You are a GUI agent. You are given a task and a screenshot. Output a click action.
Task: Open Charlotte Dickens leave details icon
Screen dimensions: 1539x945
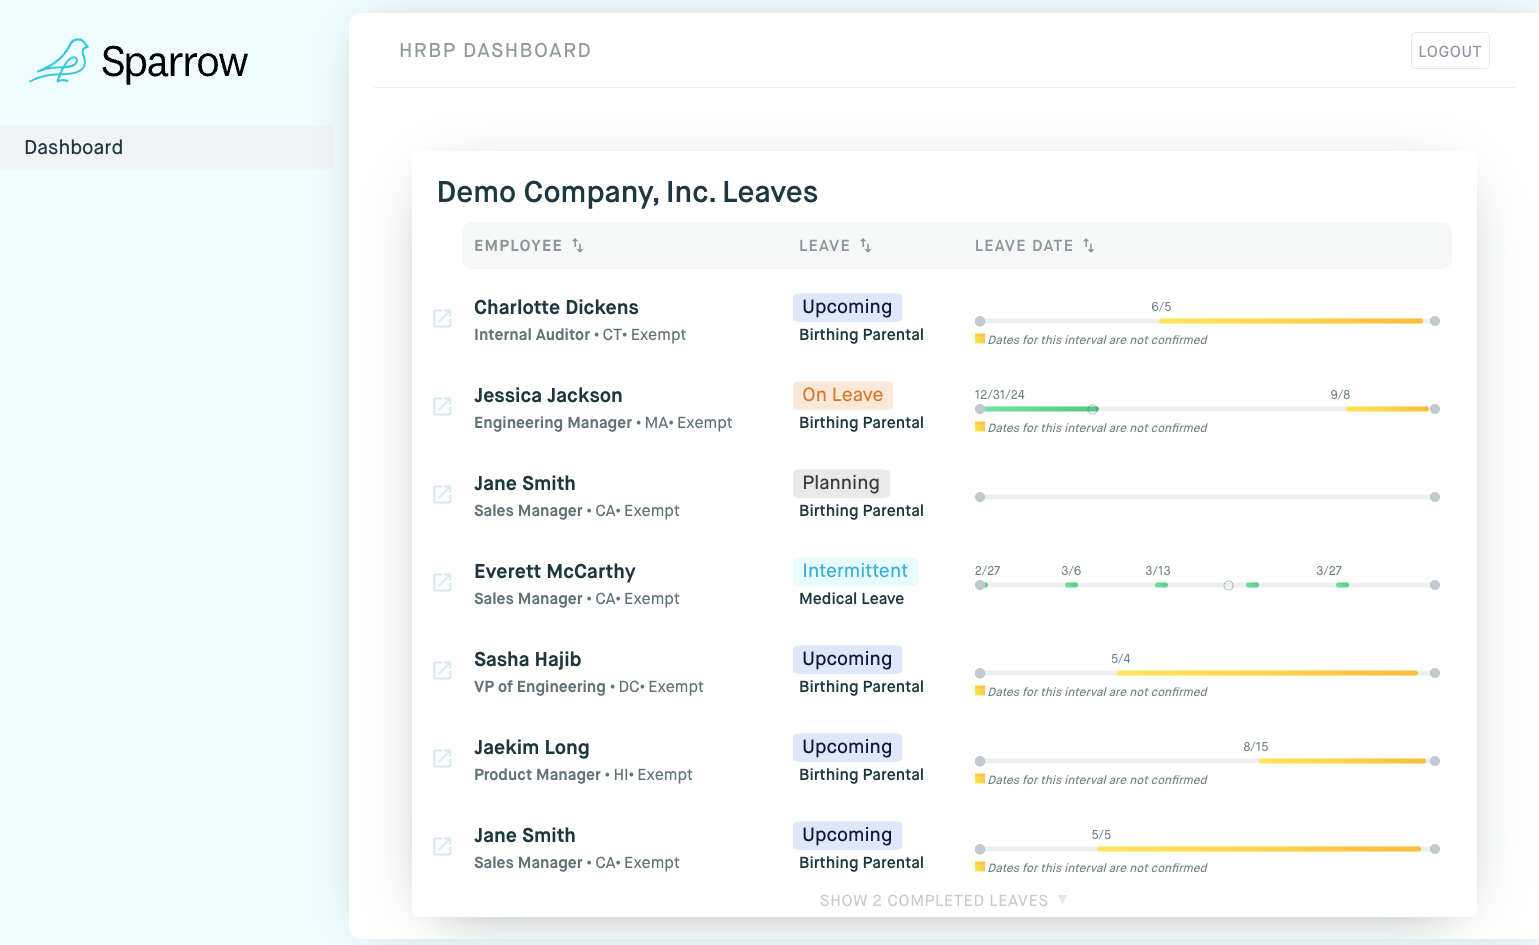(442, 319)
